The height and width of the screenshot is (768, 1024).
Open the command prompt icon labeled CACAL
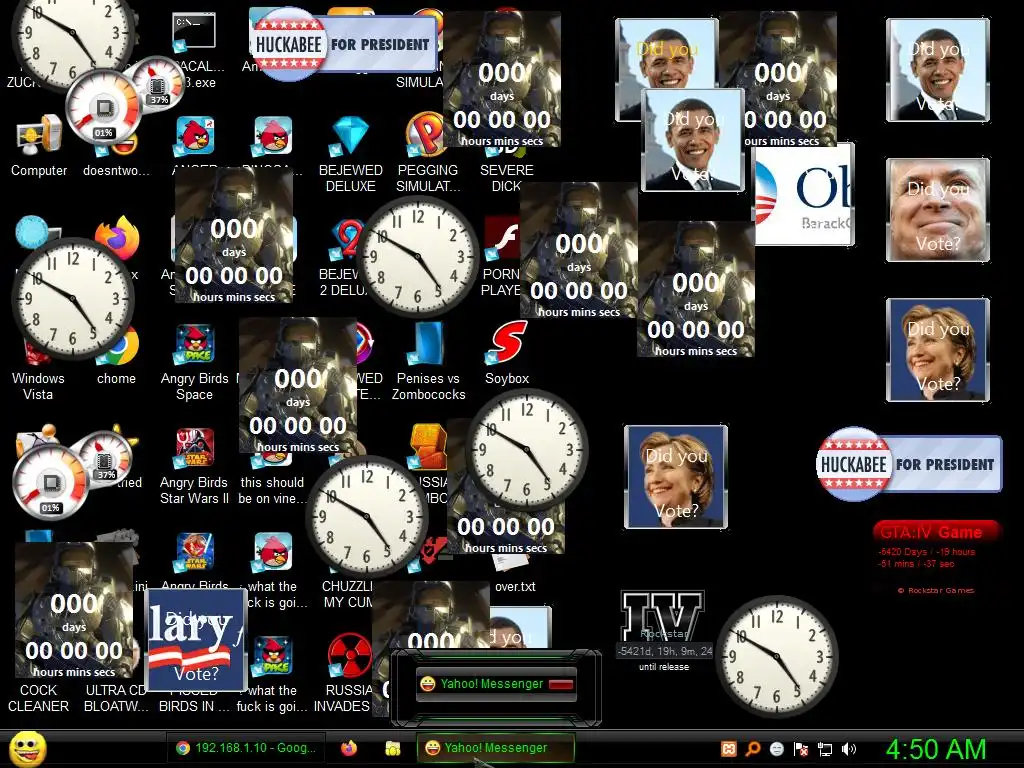coord(194,33)
